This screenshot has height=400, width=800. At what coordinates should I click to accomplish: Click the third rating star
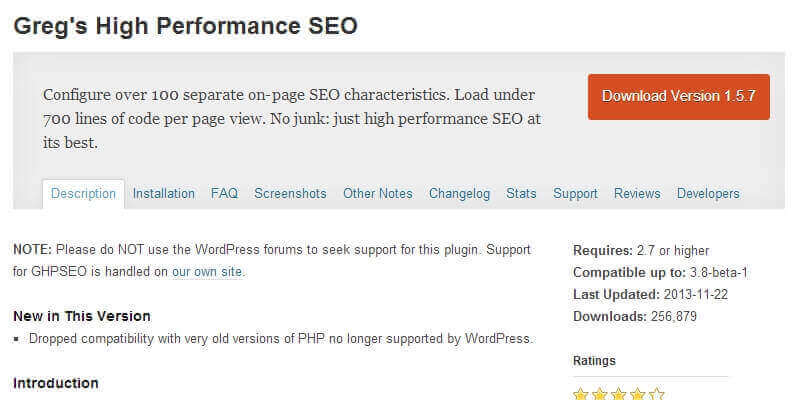[x=619, y=394]
